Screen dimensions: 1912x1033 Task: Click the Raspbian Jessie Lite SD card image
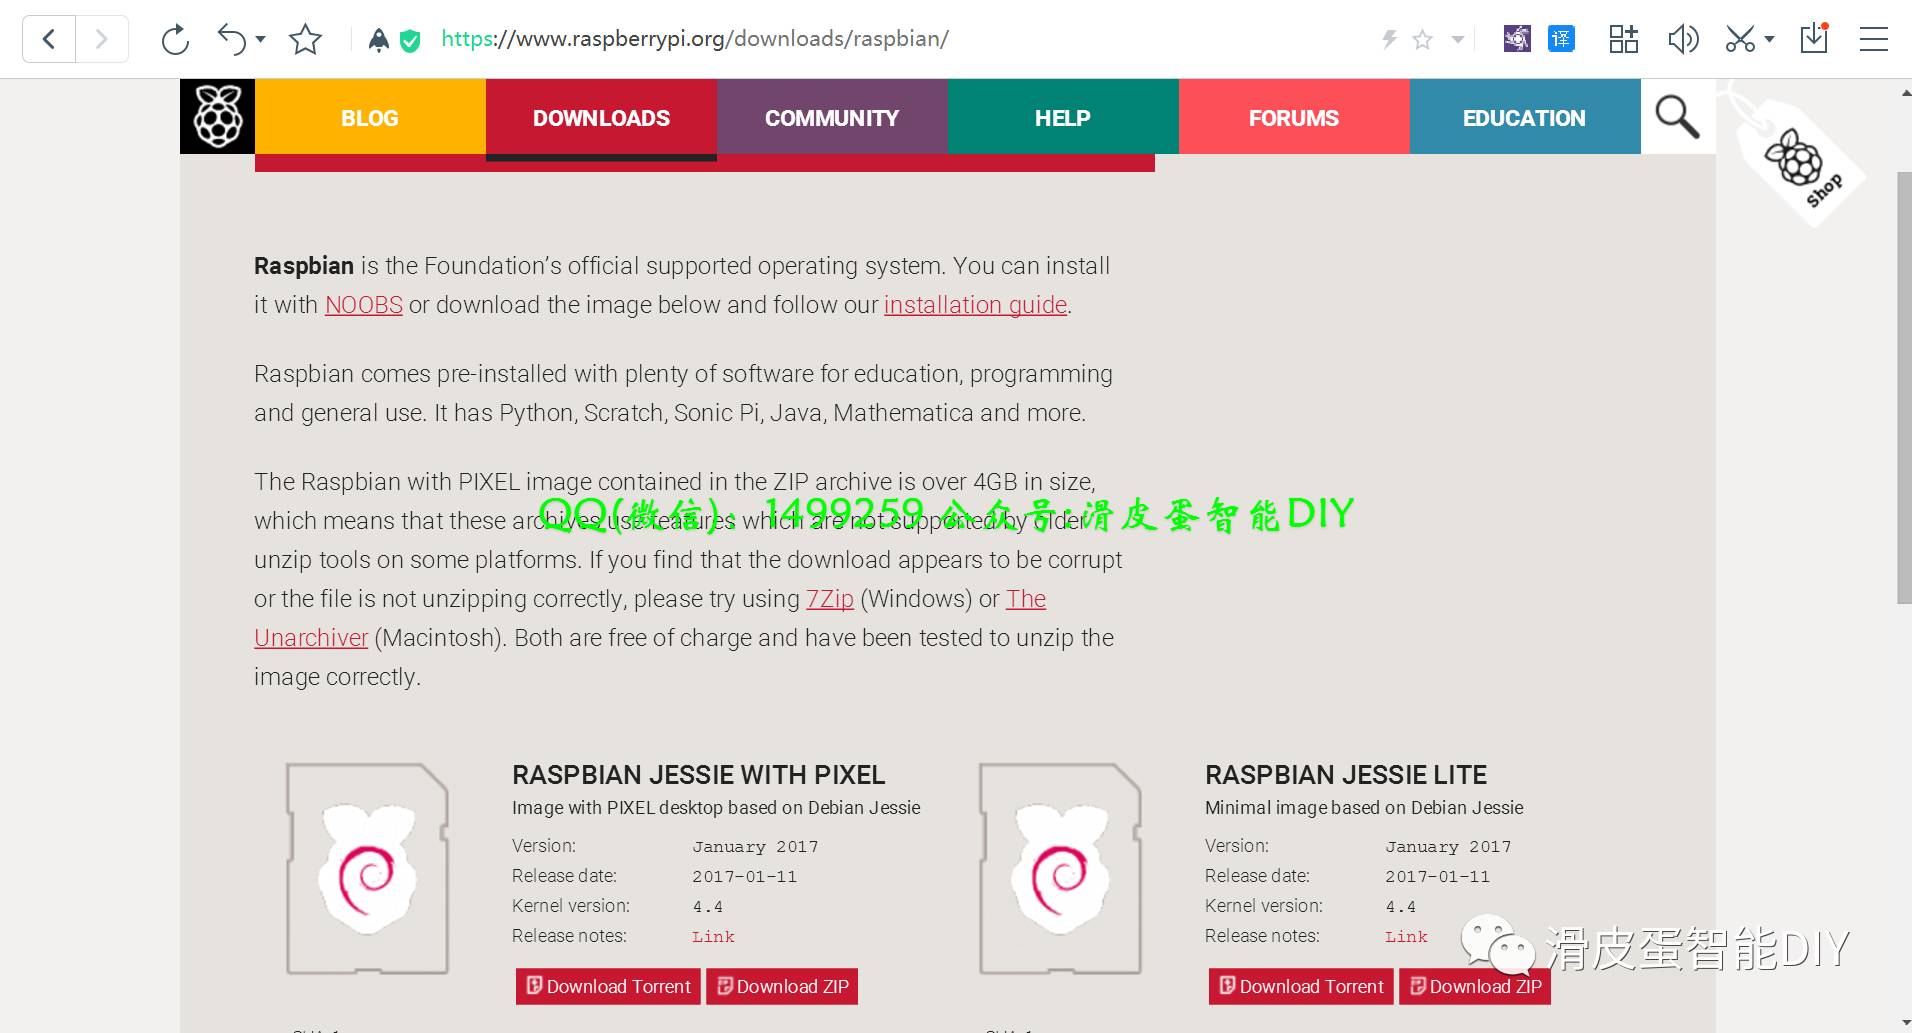point(1060,869)
